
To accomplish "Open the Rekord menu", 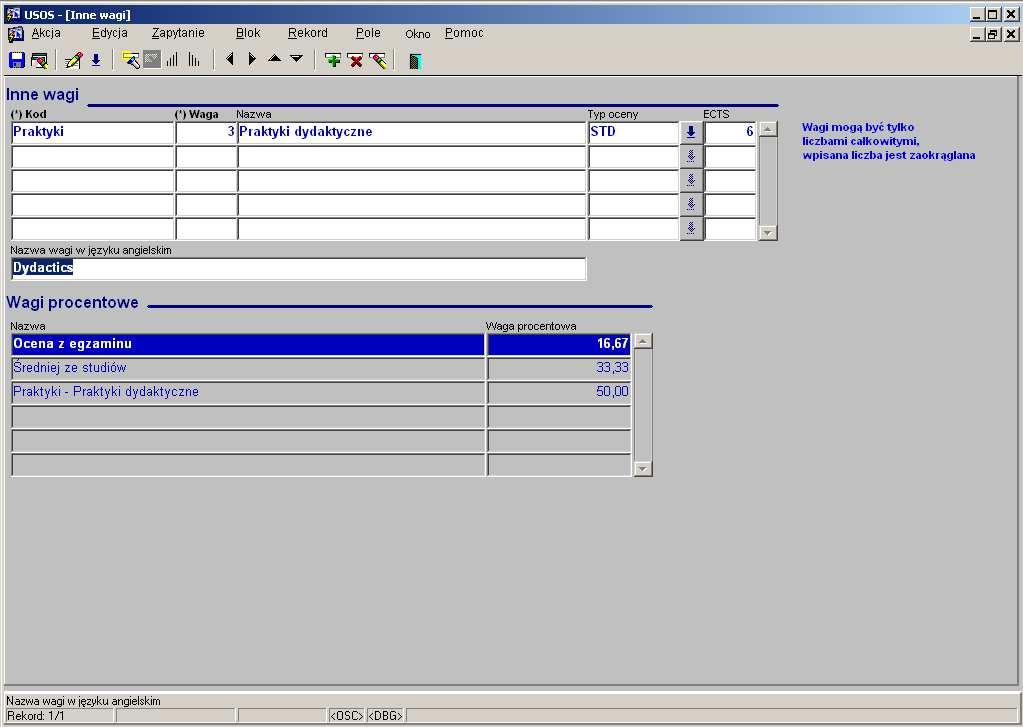I will point(307,33).
